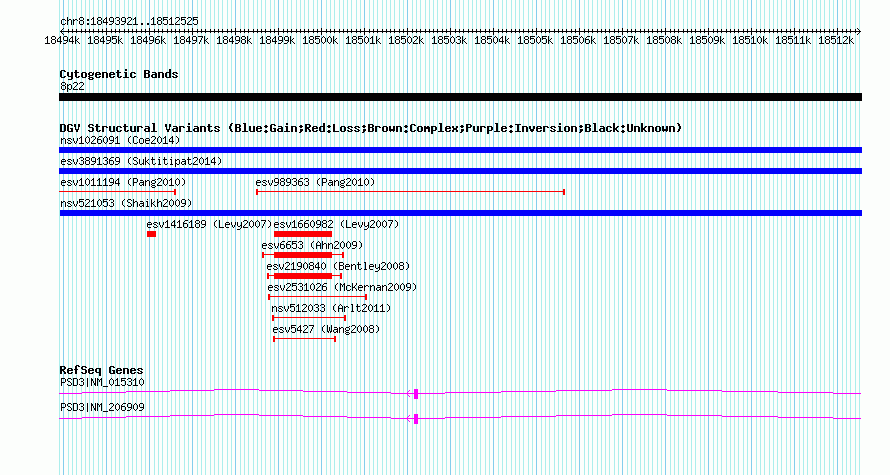Open the nsv512033 (Arlt2011) label
The height and width of the screenshot is (475, 890).
(331, 308)
